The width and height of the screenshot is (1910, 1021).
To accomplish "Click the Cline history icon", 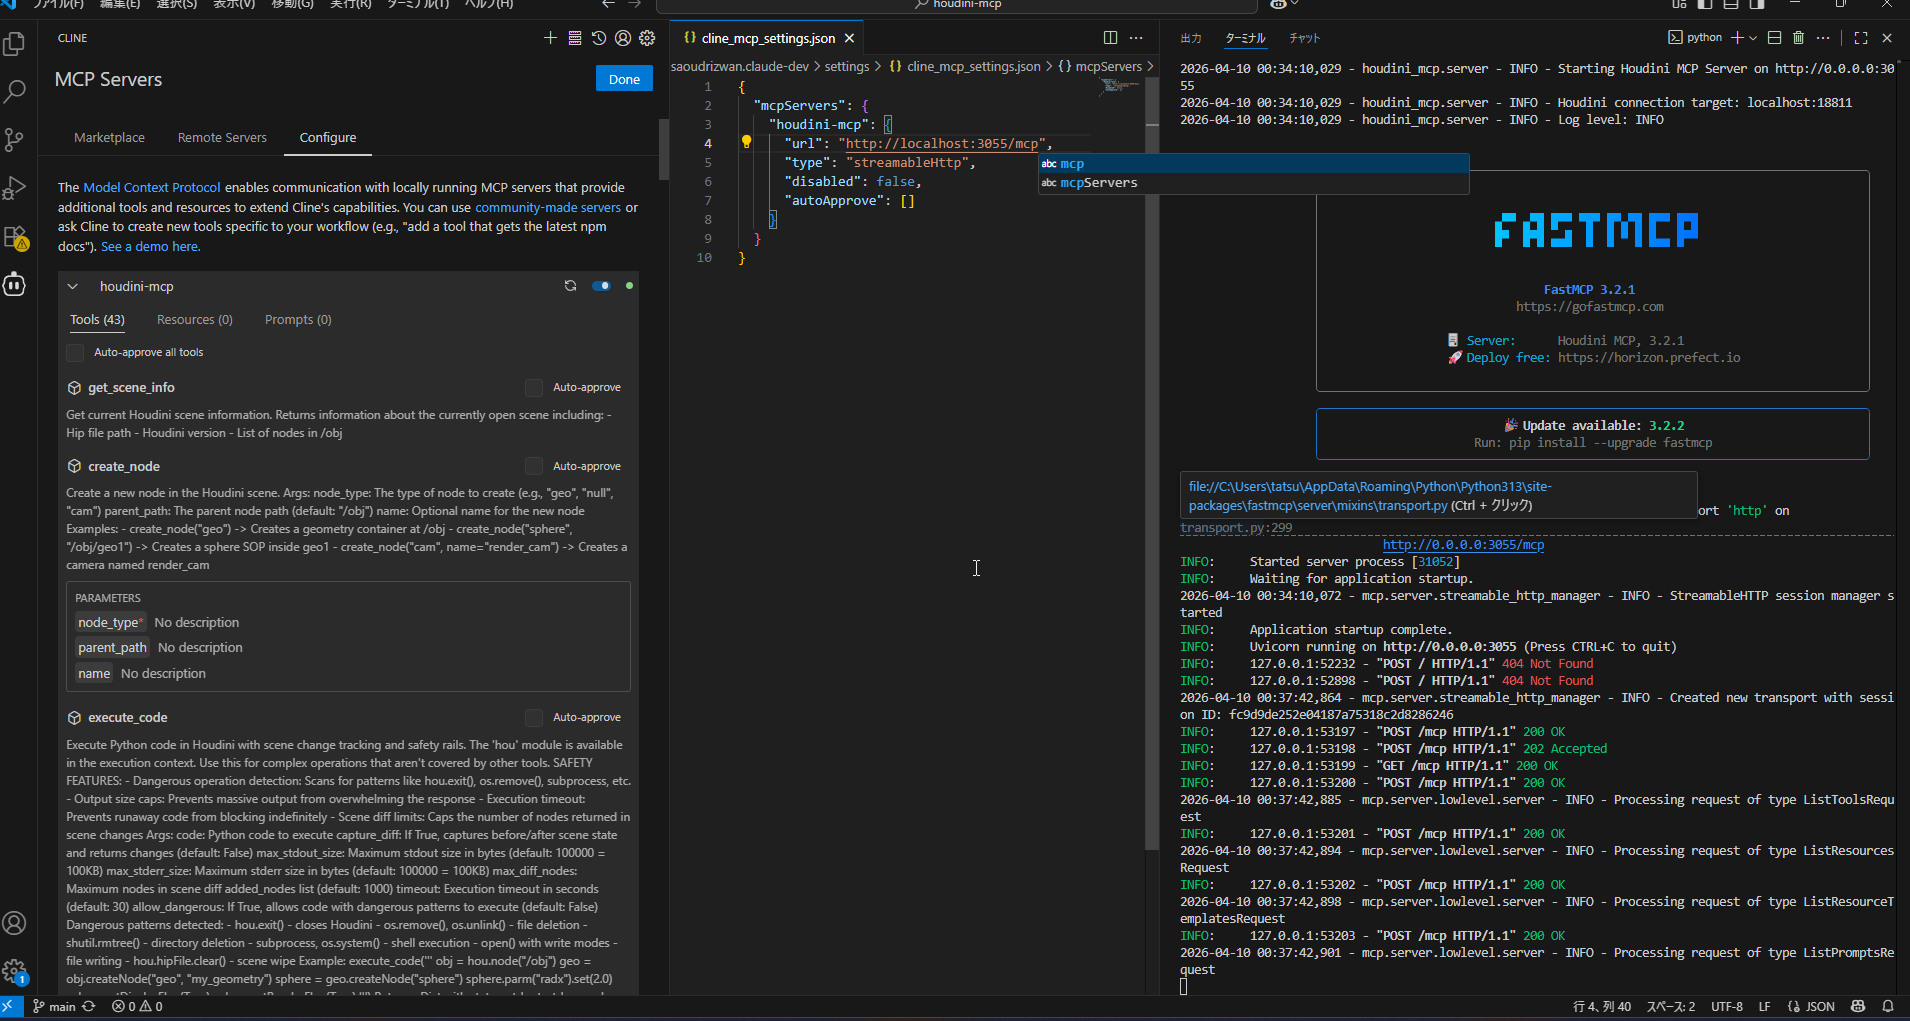I will (x=598, y=38).
